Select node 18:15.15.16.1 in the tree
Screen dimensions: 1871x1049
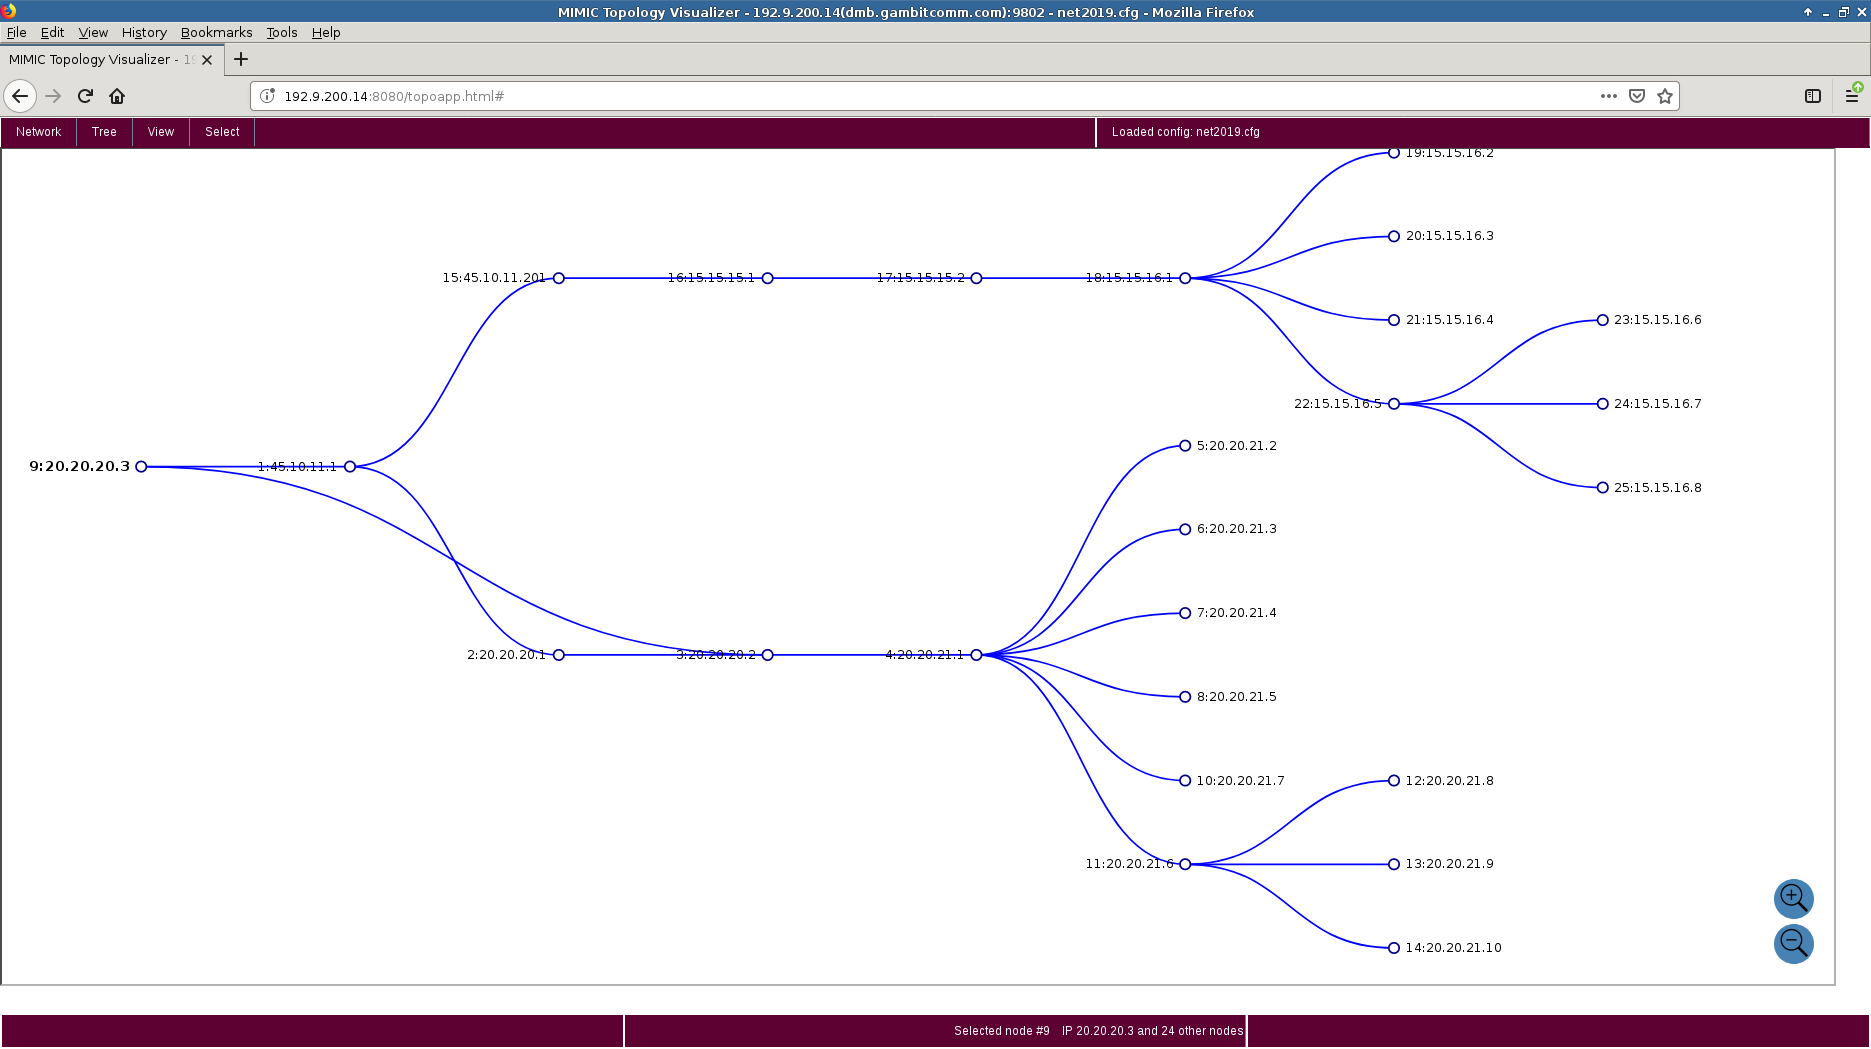1185,278
